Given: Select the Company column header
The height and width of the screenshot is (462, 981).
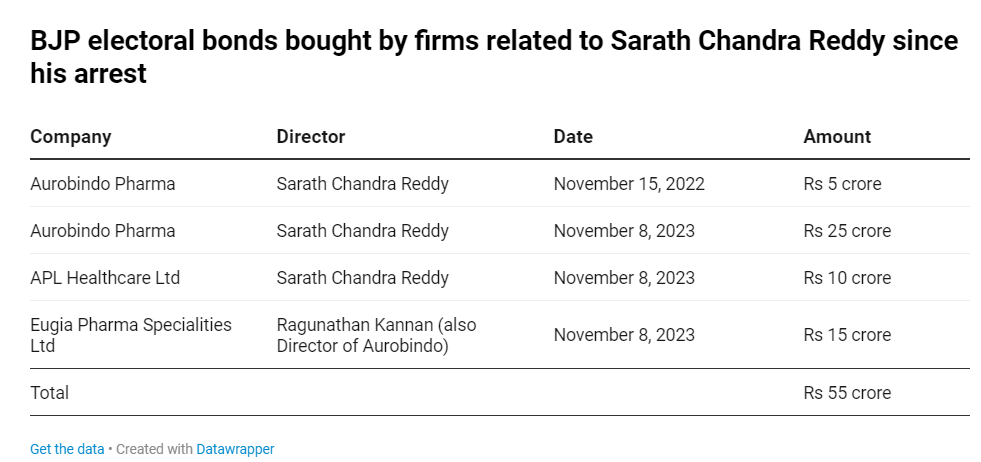Looking at the screenshot, I should click(71, 136).
